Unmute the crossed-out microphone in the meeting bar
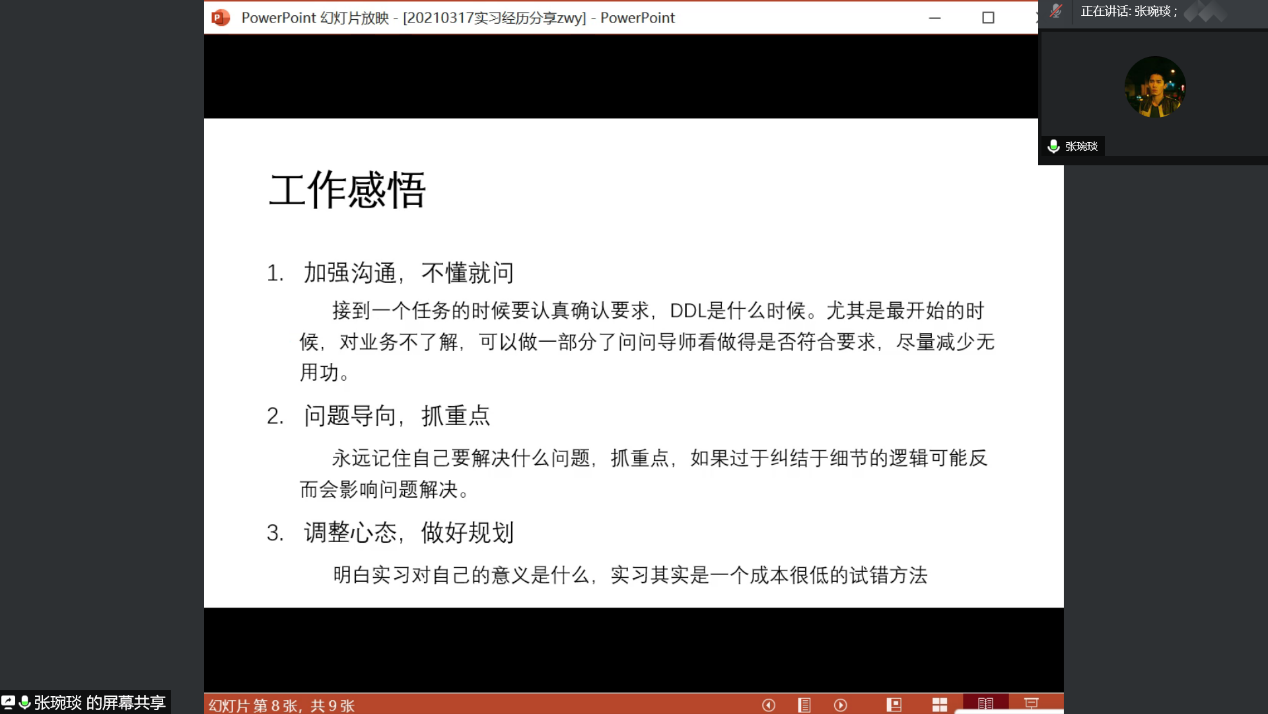The height and width of the screenshot is (714, 1268). (x=1057, y=13)
